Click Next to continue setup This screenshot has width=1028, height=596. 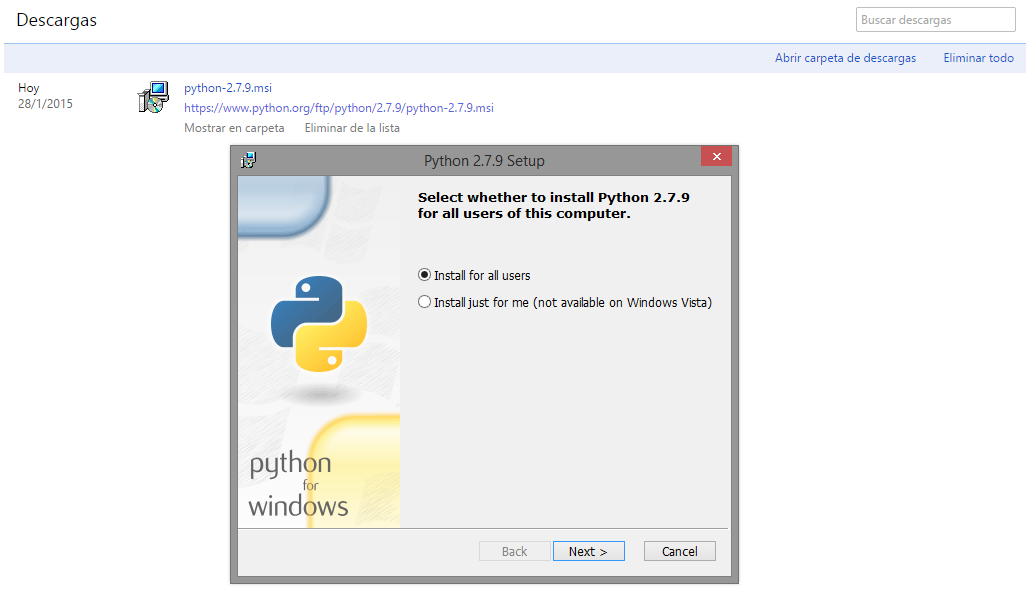click(x=588, y=551)
